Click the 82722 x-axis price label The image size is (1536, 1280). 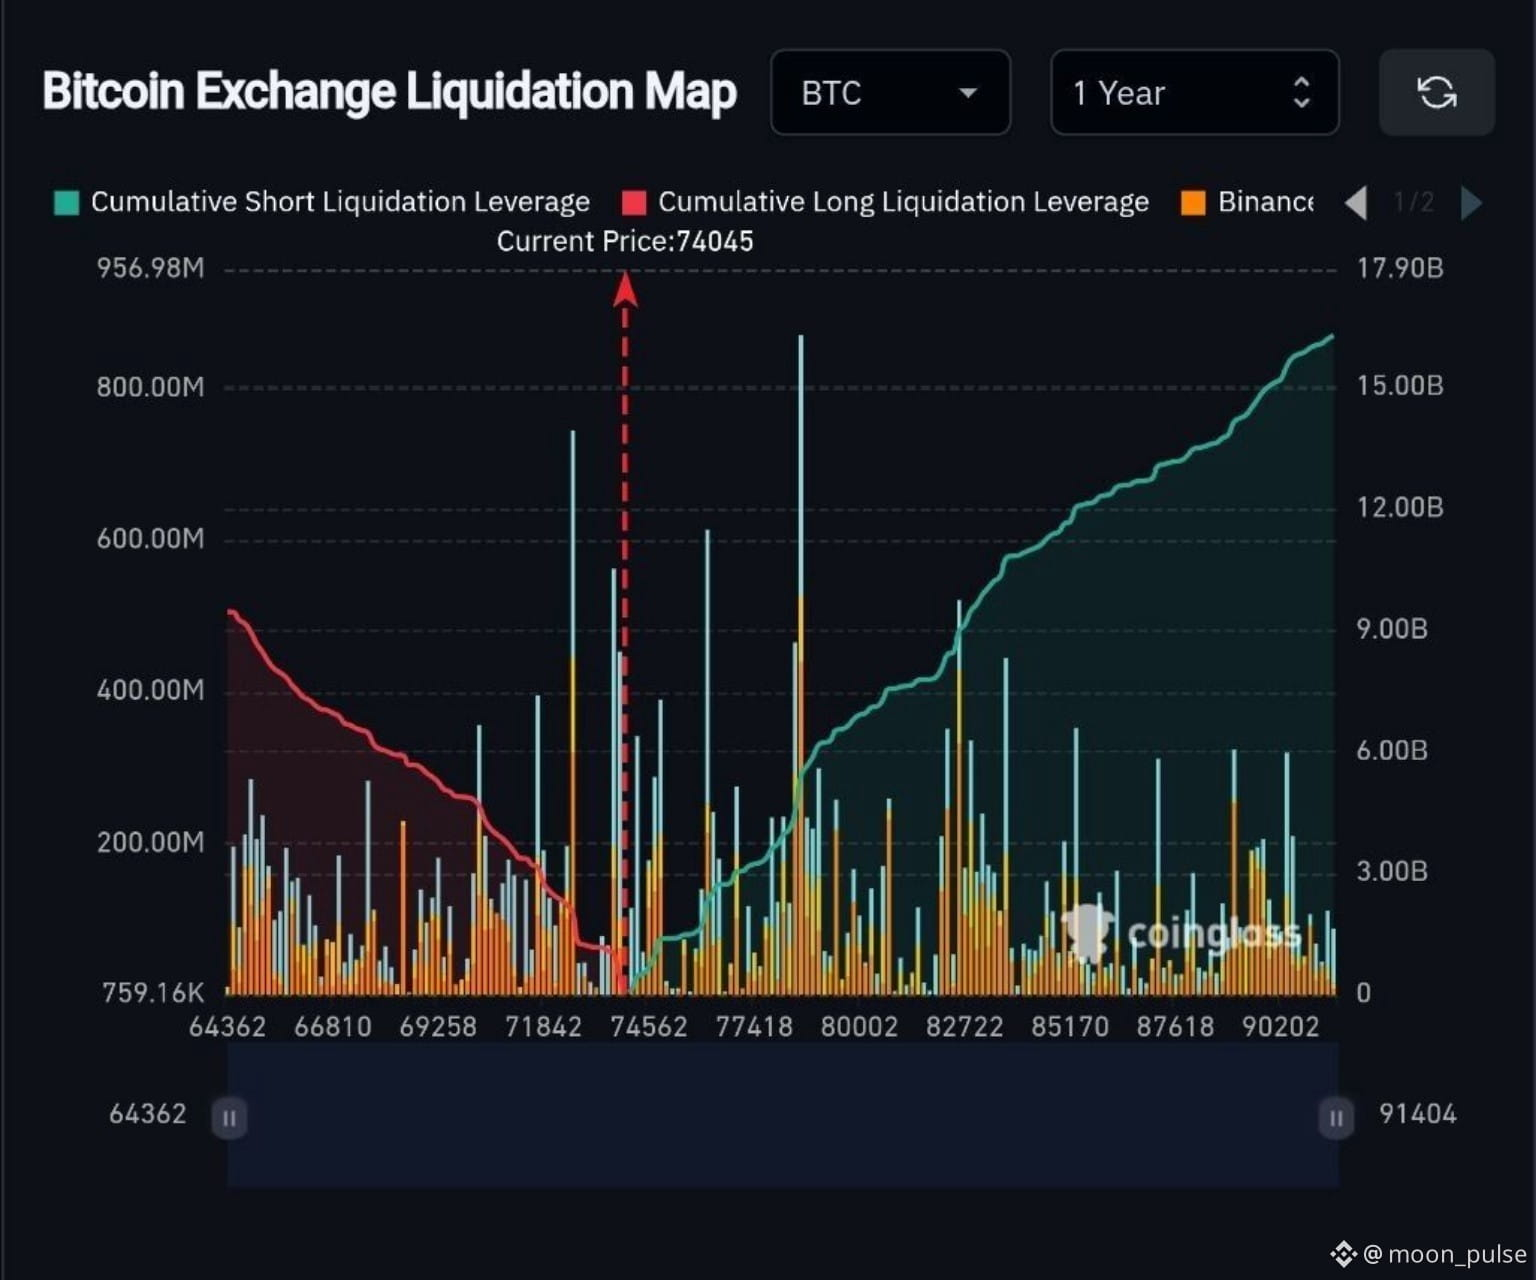[x=964, y=1027]
